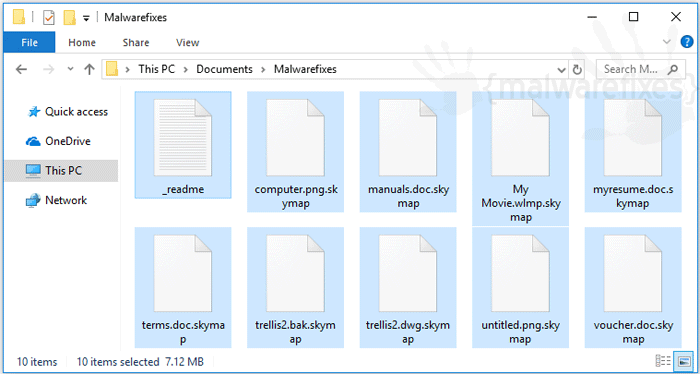
Task: Click the My Movie.wlmp.skymap file name
Action: coord(521,204)
